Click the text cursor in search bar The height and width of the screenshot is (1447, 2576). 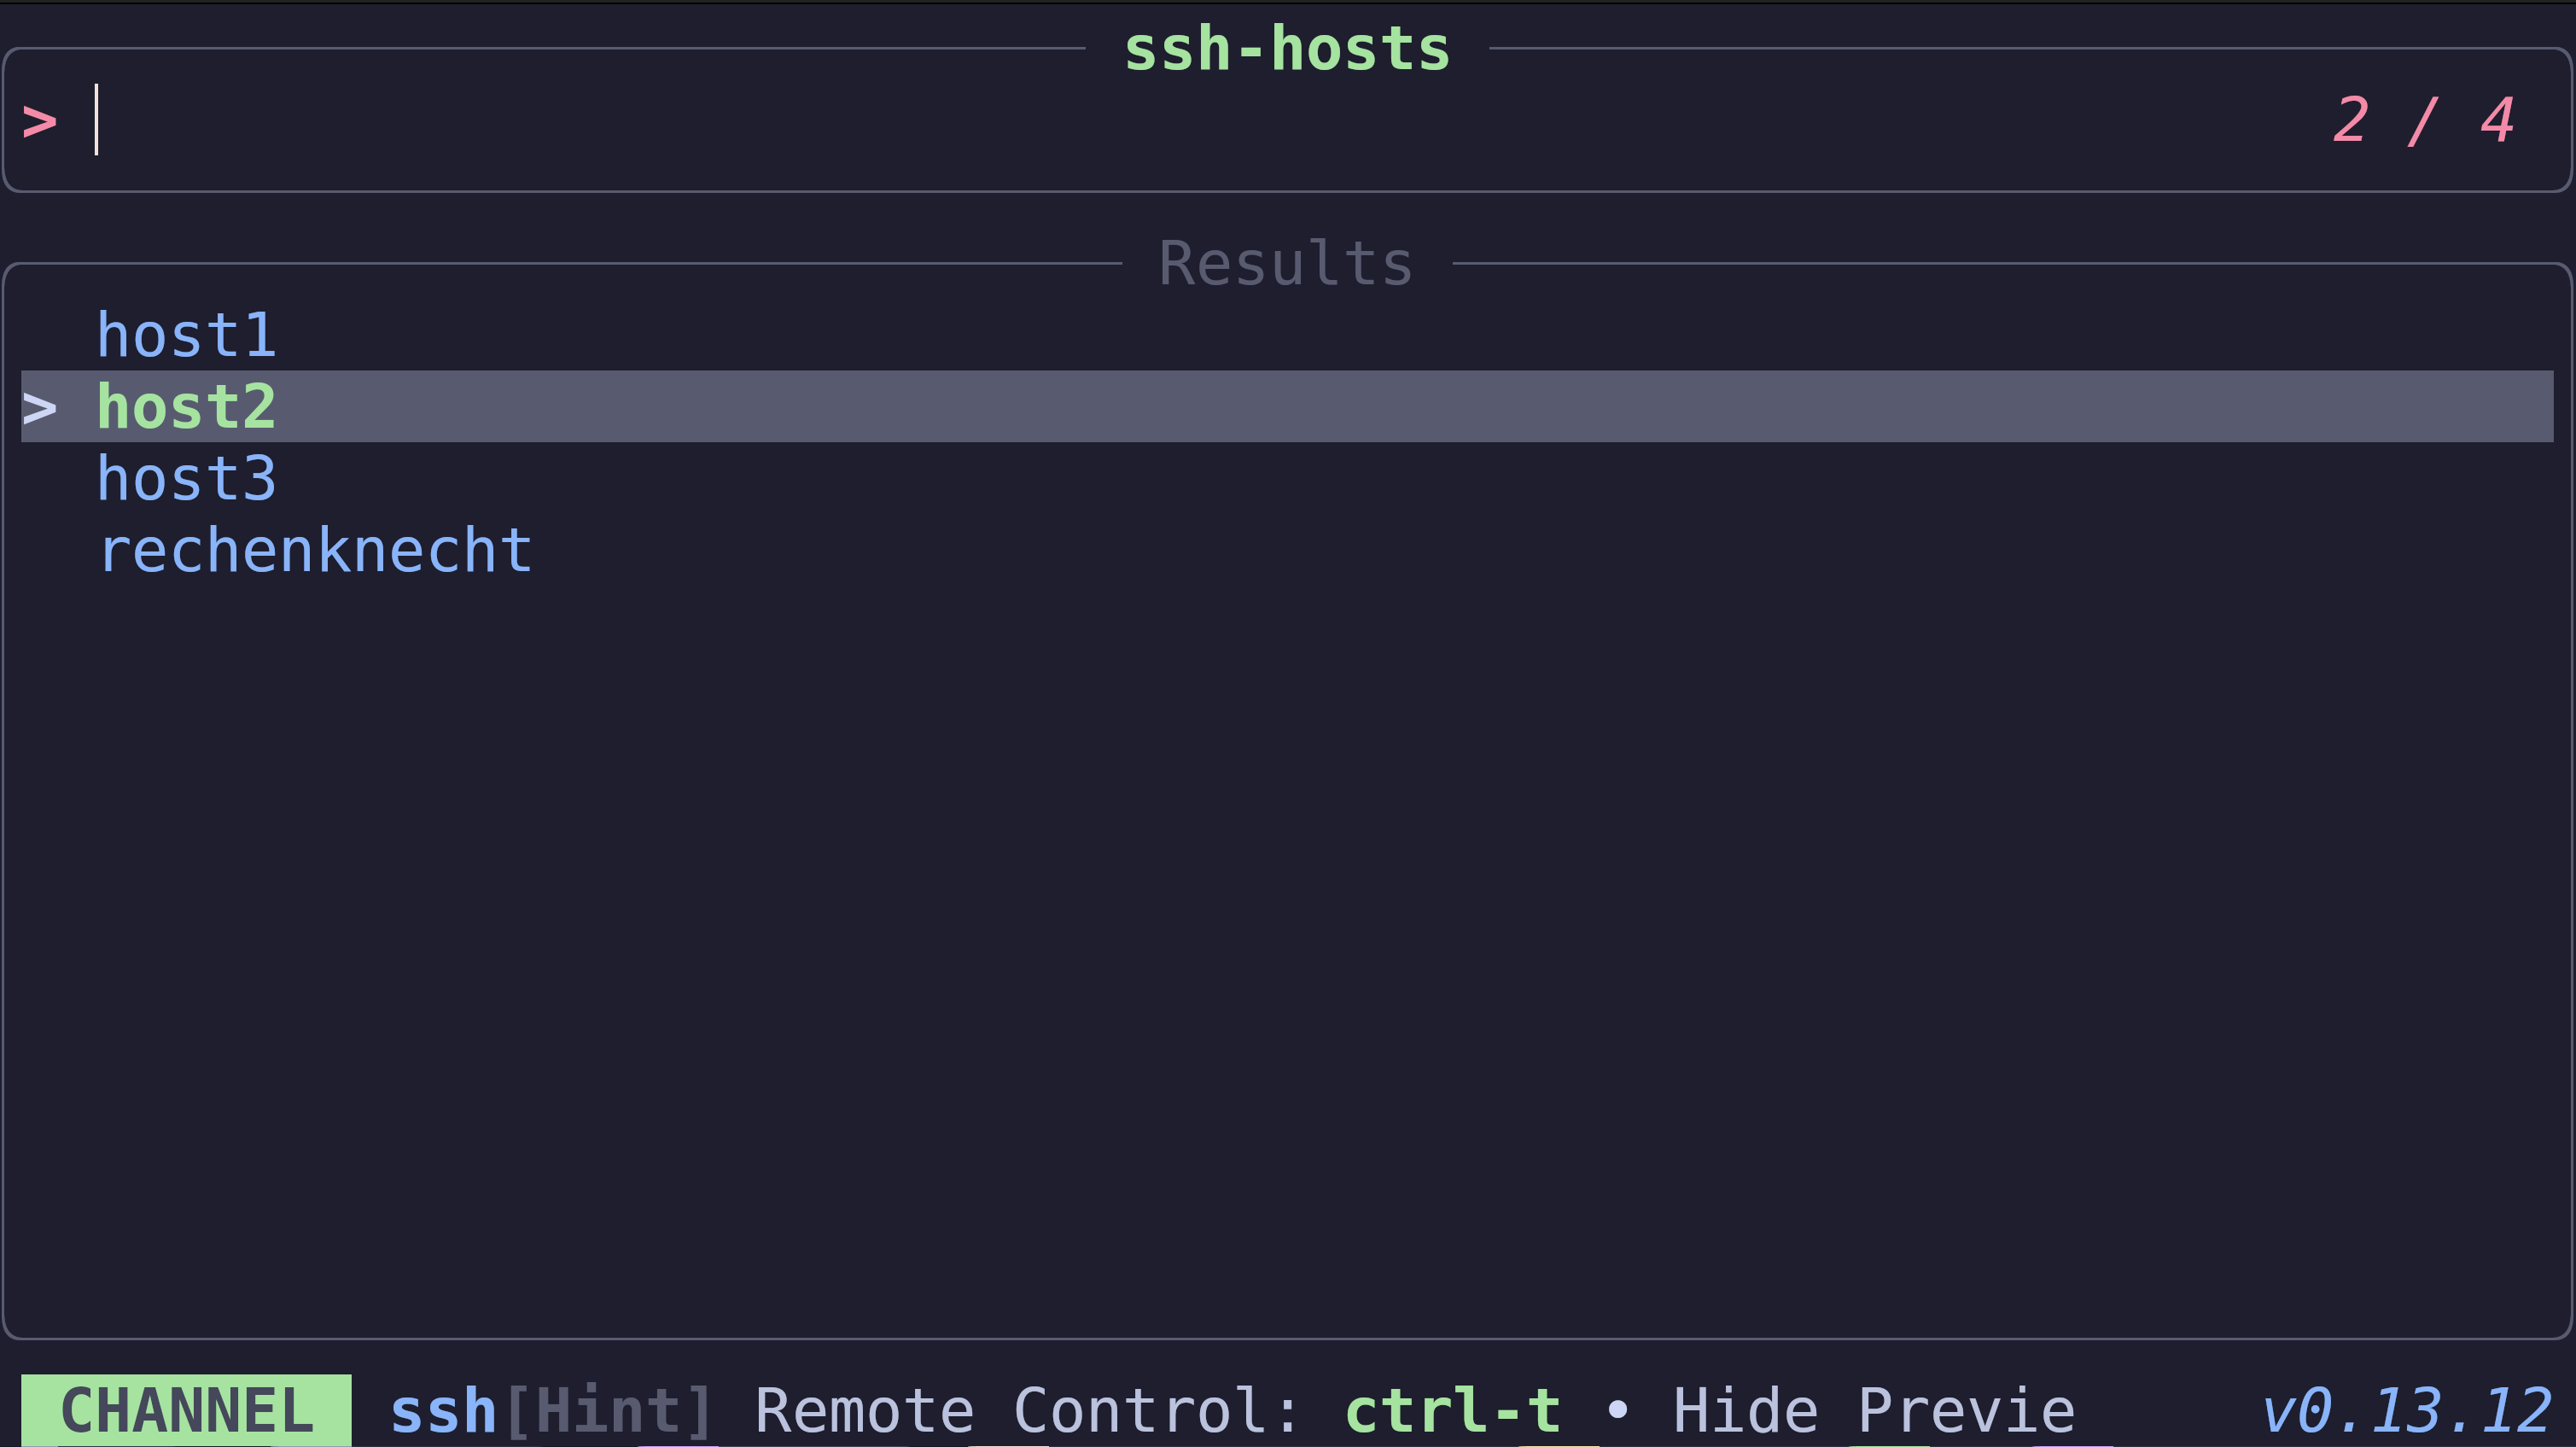[96, 120]
